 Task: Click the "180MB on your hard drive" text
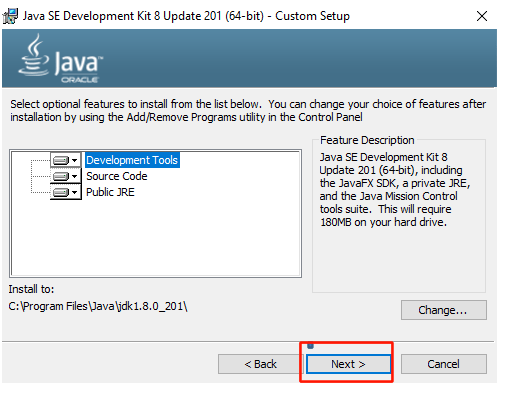[x=383, y=222]
